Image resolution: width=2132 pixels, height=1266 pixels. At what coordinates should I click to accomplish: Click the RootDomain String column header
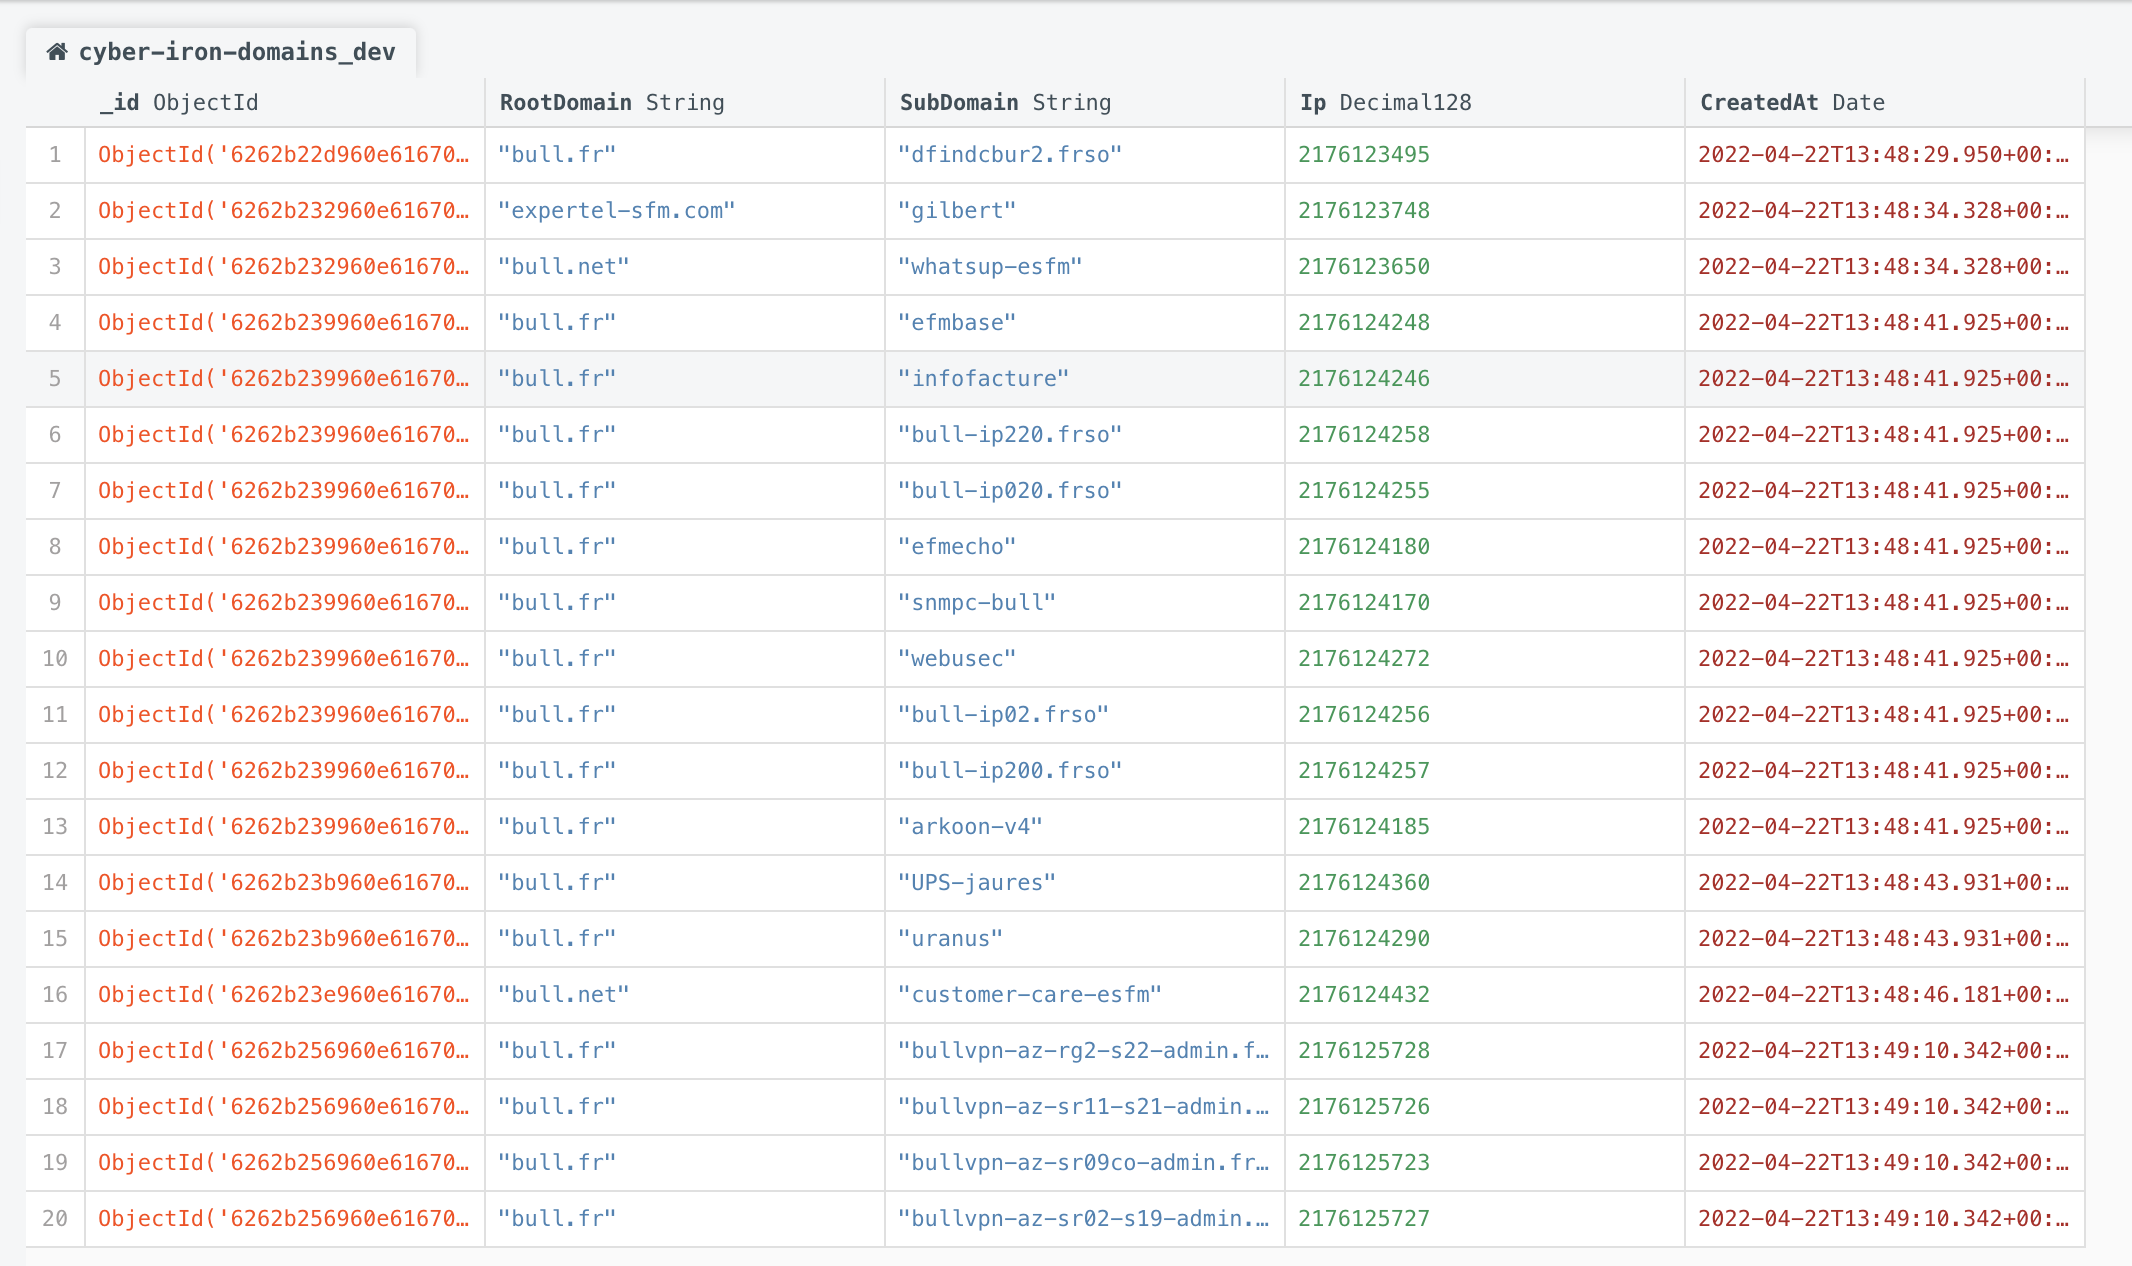tap(611, 102)
